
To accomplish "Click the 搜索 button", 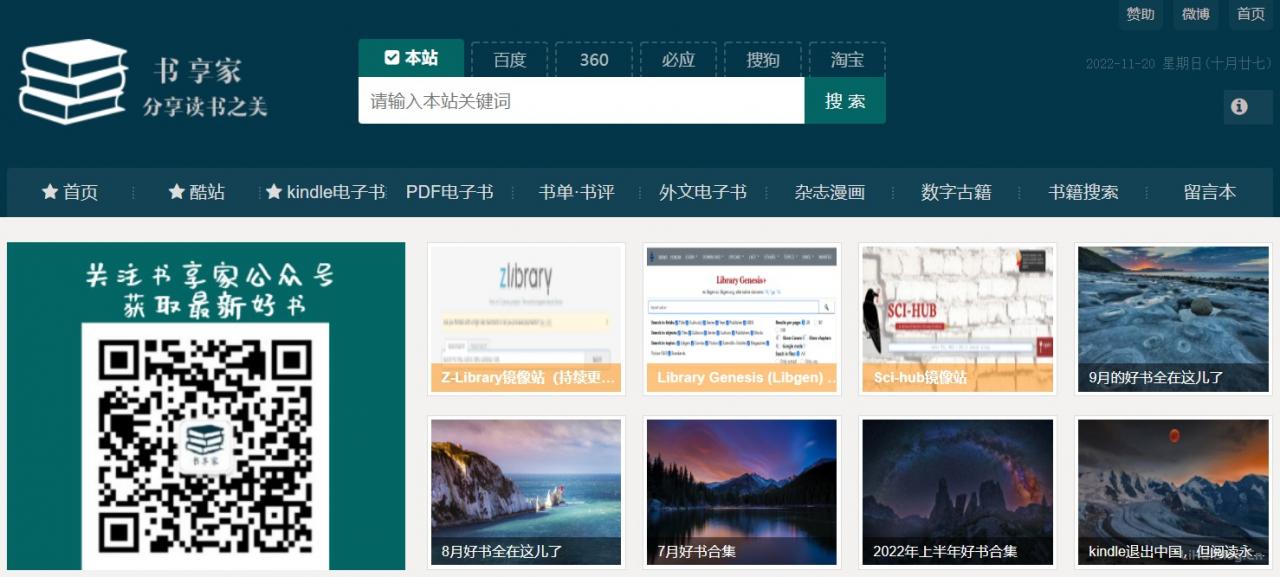I will pos(845,101).
